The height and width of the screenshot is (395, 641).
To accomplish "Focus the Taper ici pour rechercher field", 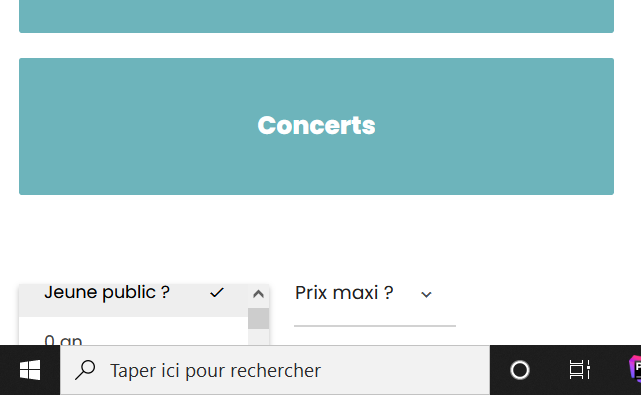I will tap(275, 370).
